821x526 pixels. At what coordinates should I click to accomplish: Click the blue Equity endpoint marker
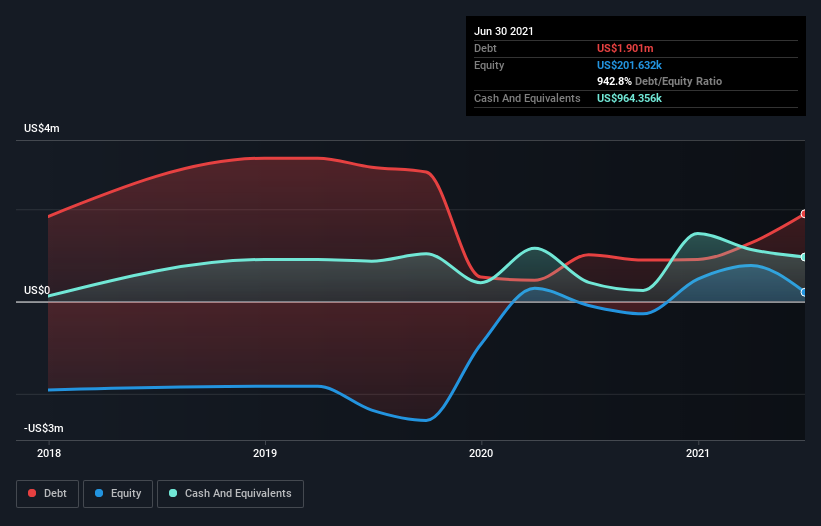click(804, 292)
